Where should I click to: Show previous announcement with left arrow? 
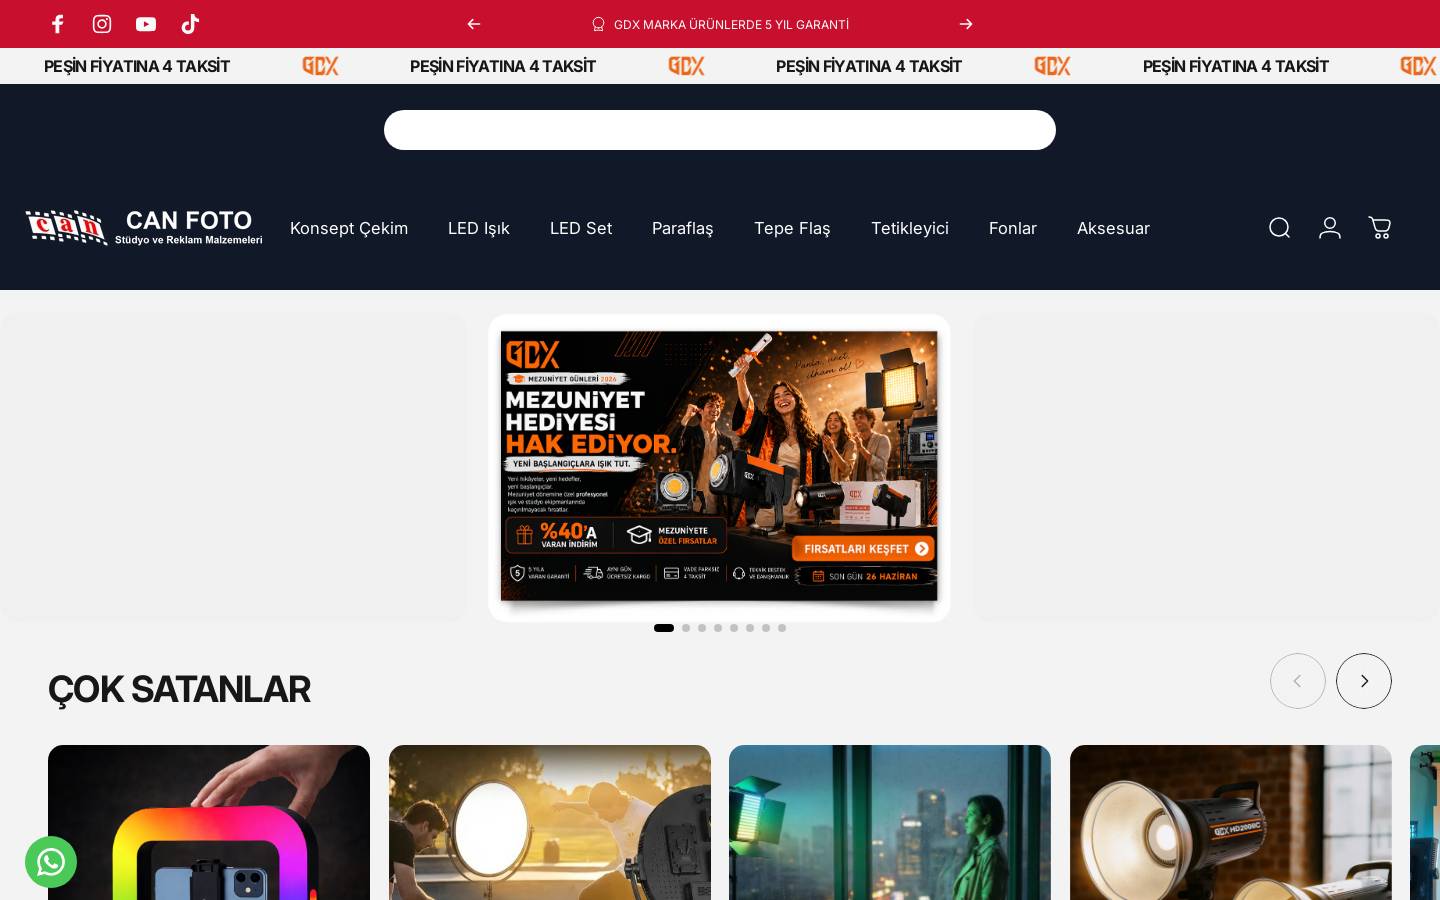474,24
